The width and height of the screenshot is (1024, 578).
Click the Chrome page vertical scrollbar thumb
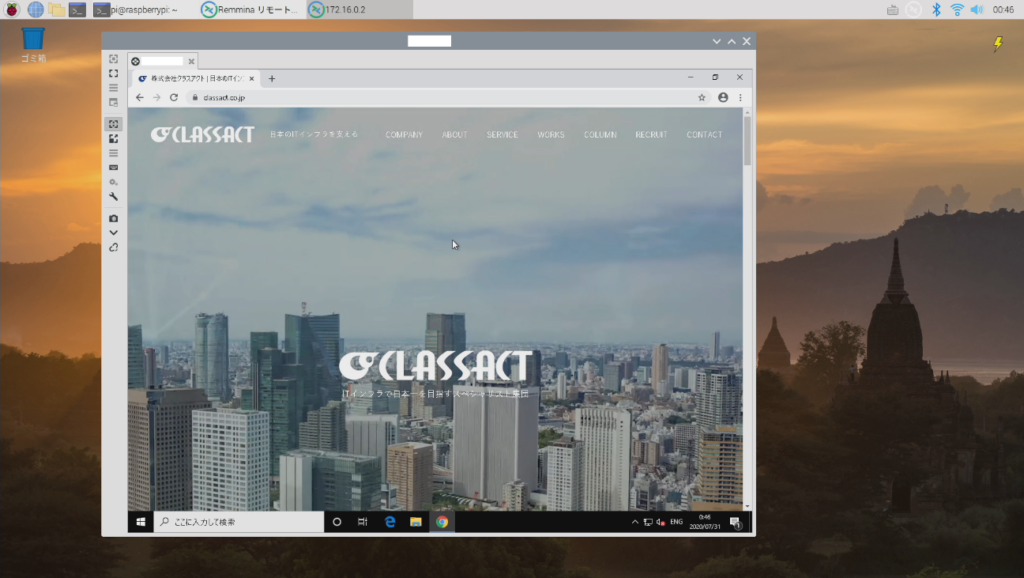coord(747,140)
